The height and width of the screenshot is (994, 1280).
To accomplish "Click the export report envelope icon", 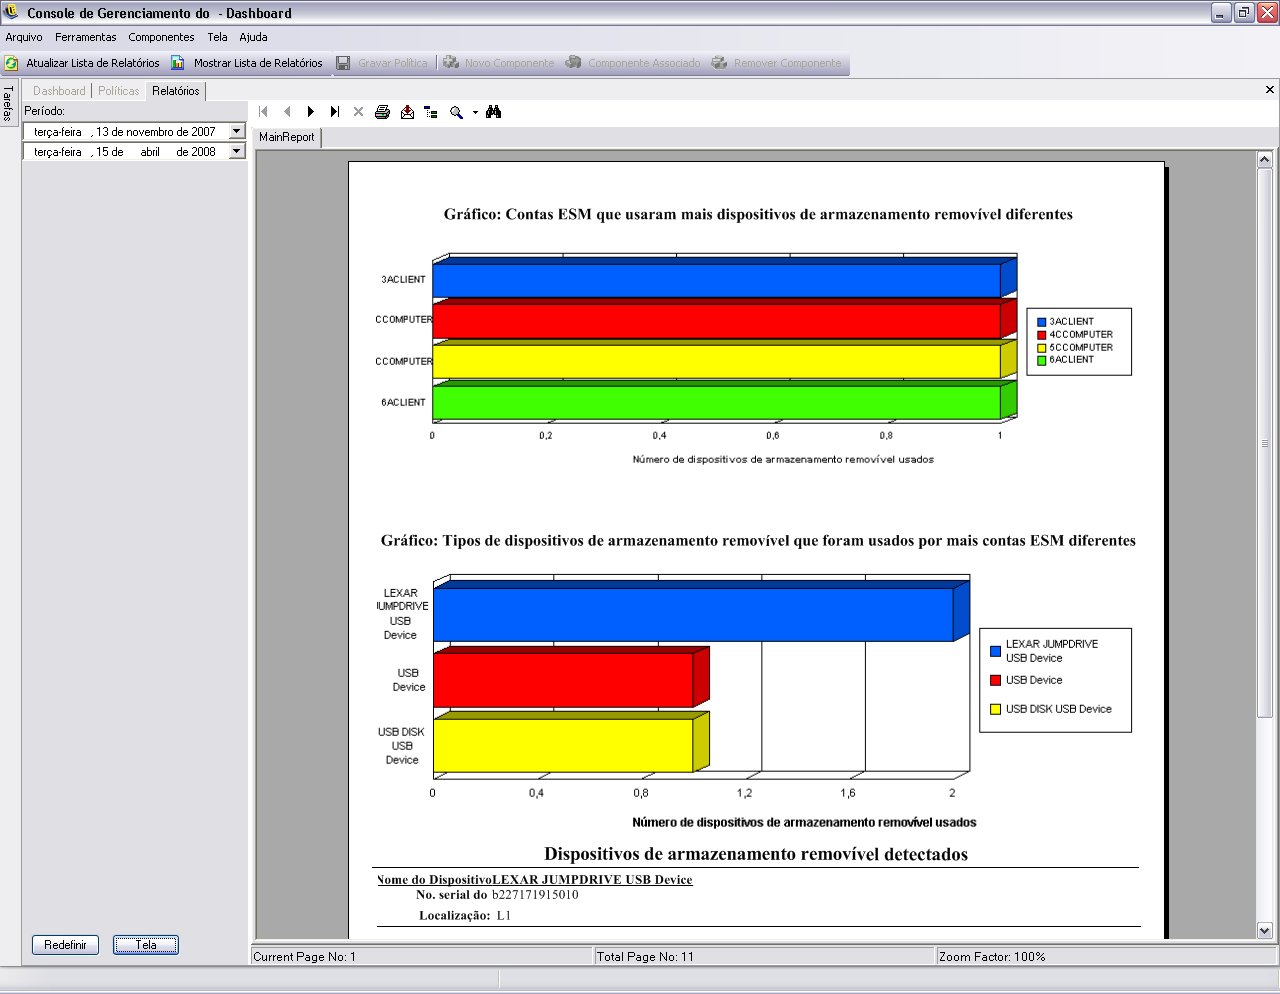I will tap(407, 112).
